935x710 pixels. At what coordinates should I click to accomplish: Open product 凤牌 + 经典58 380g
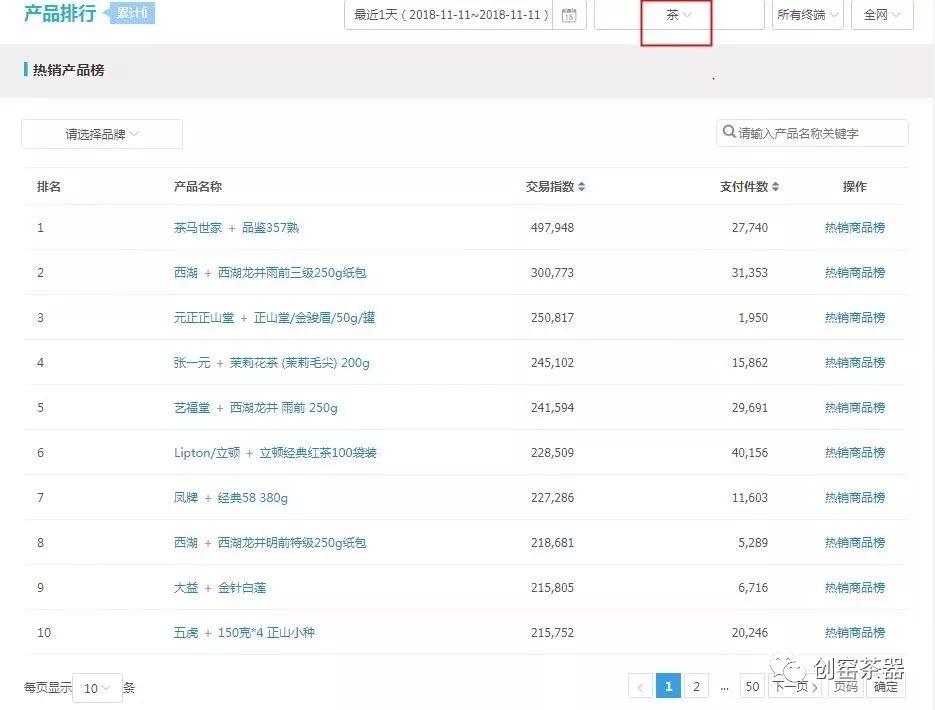point(231,498)
